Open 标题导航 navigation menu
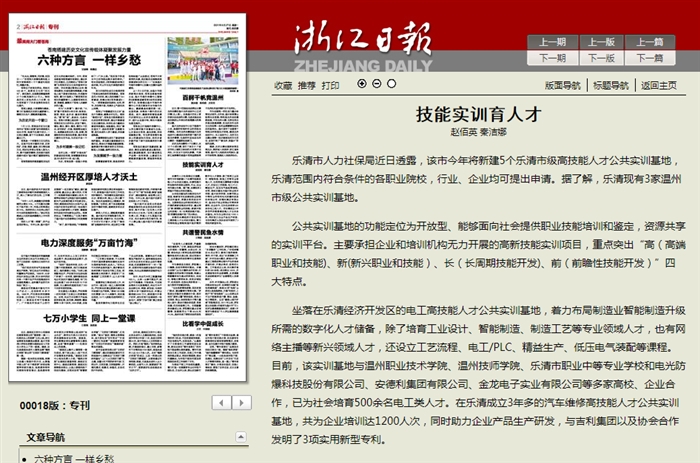This screenshot has height=463, width=700. [610, 86]
